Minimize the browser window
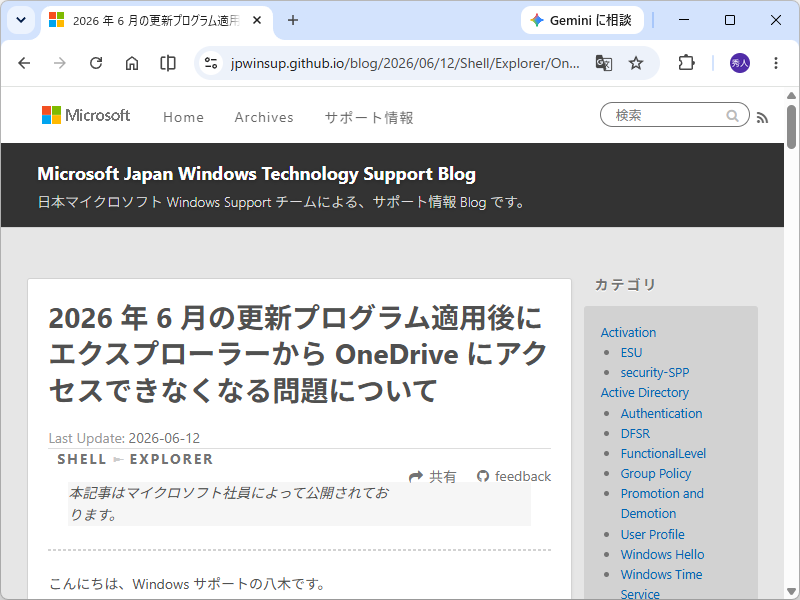 [x=684, y=20]
